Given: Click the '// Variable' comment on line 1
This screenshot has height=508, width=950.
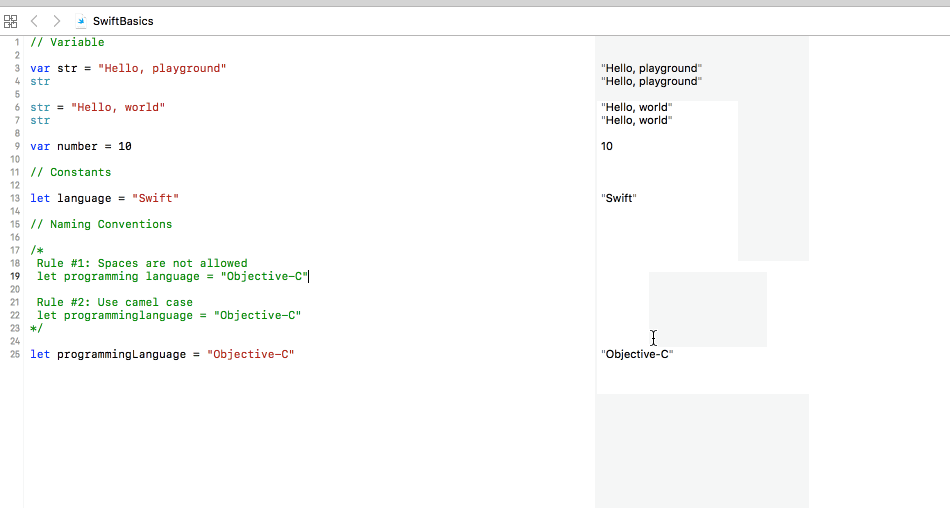Looking at the screenshot, I should click(67, 42).
